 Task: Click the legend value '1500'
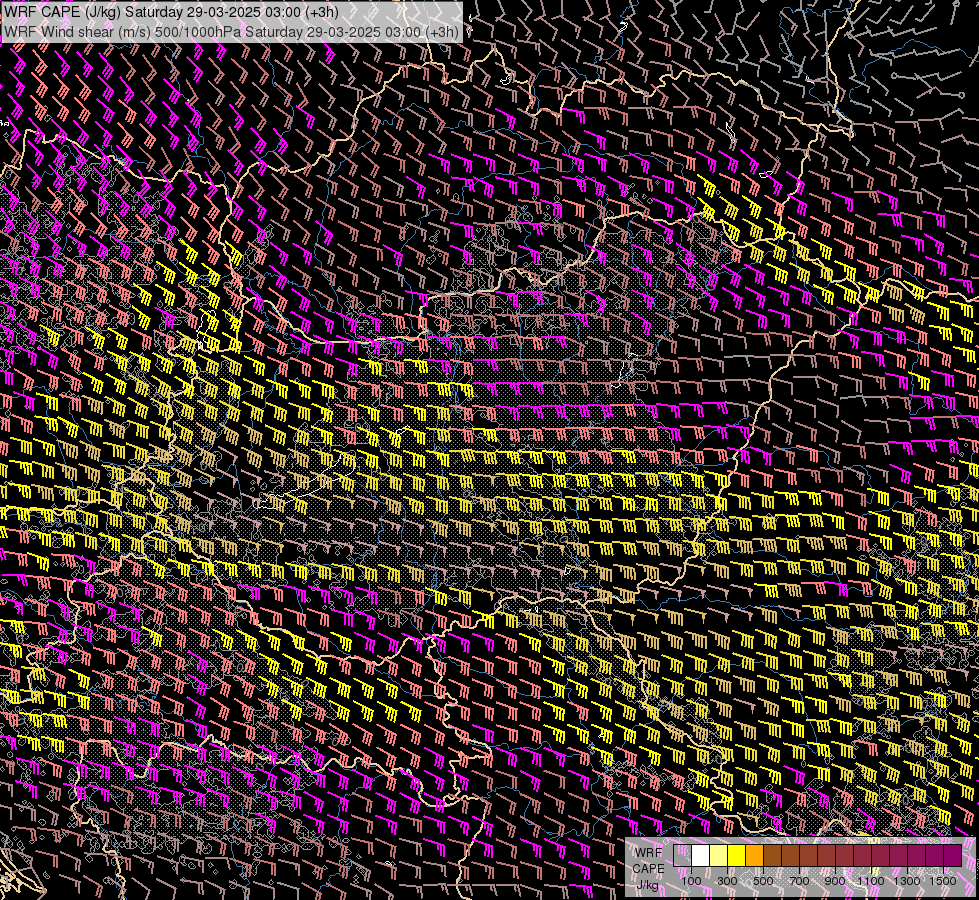tap(943, 881)
